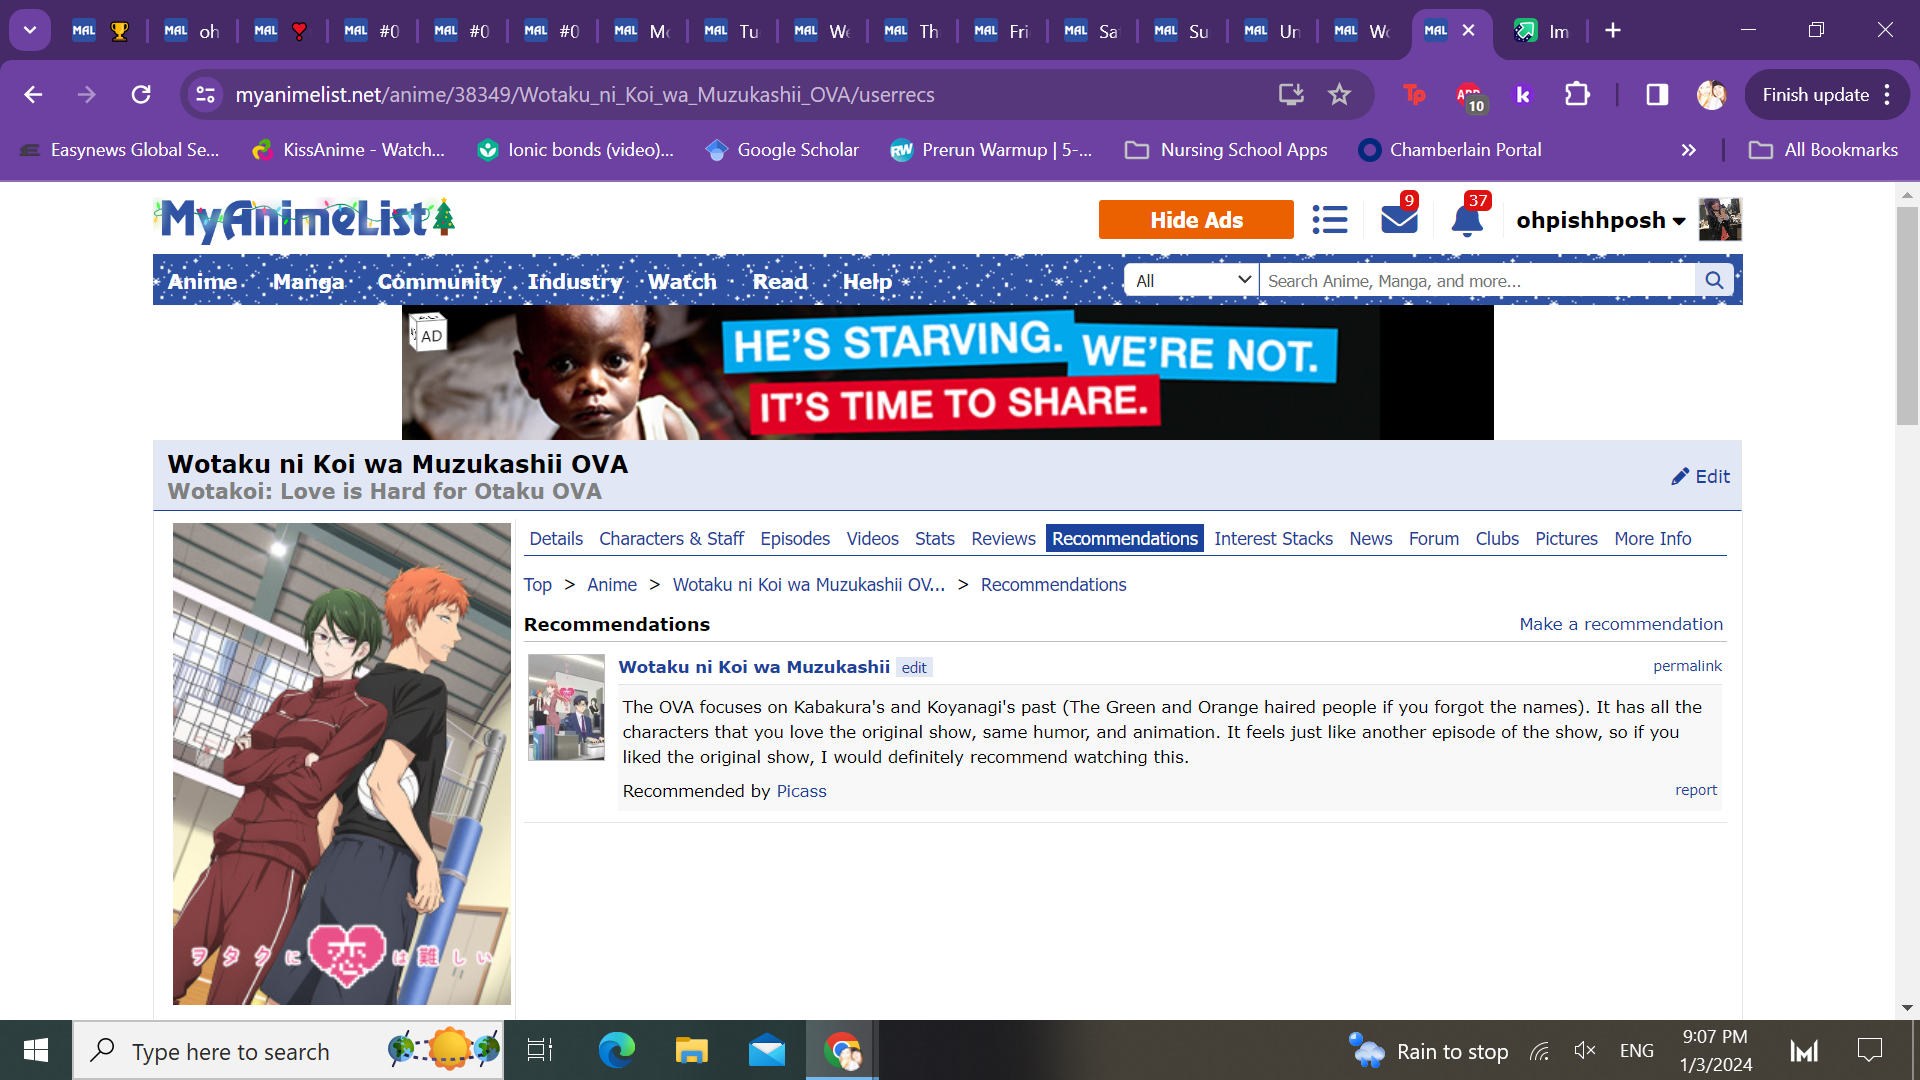
Task: Open Windows Start menu
Action: coord(36,1050)
